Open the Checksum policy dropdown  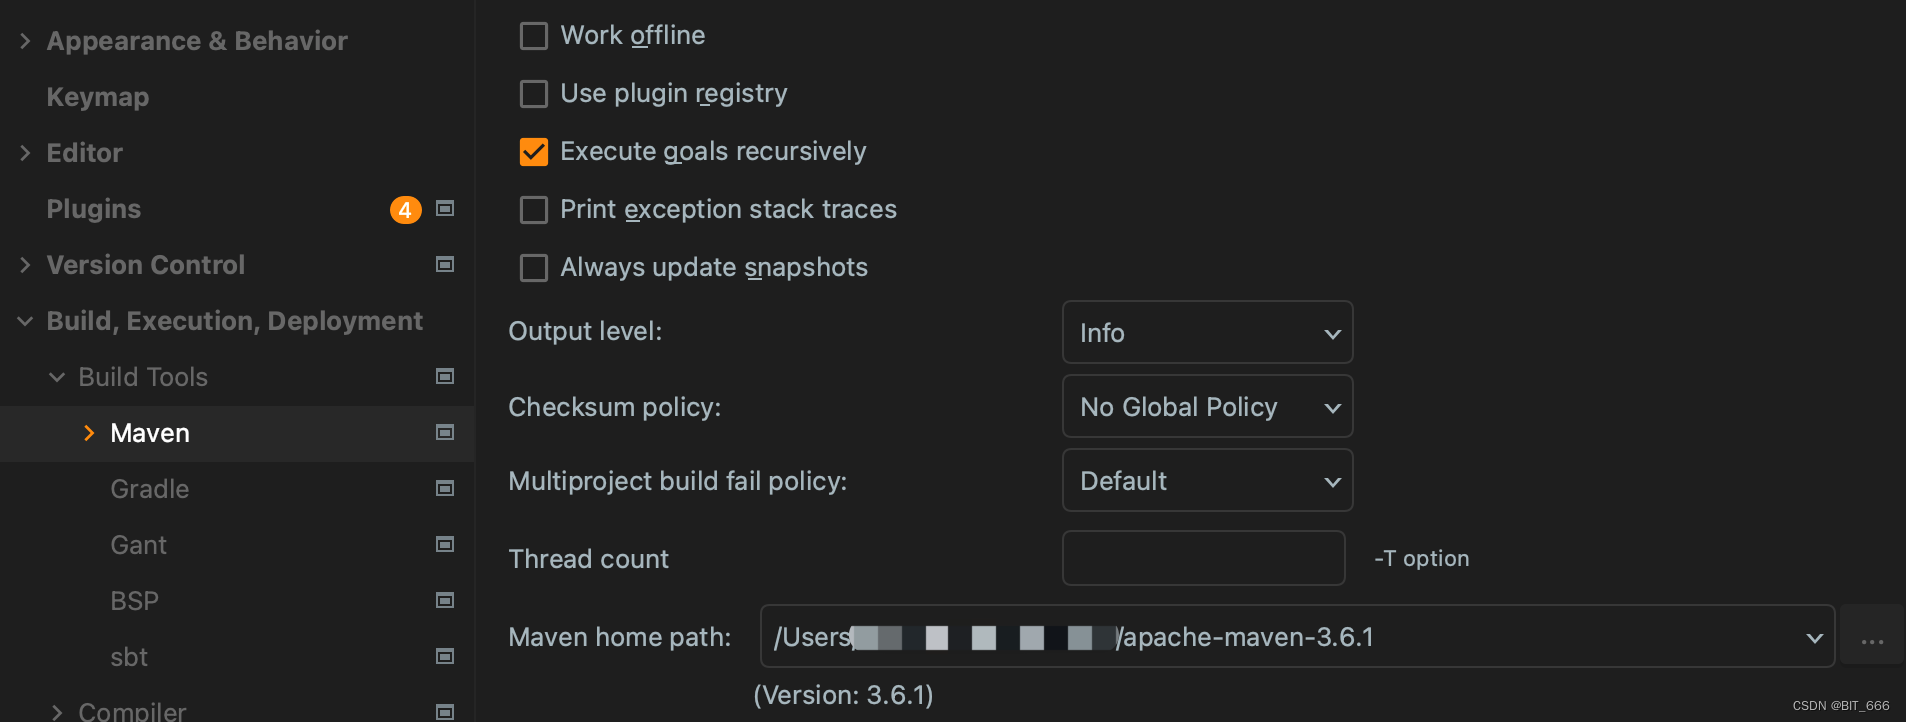[1207, 407]
